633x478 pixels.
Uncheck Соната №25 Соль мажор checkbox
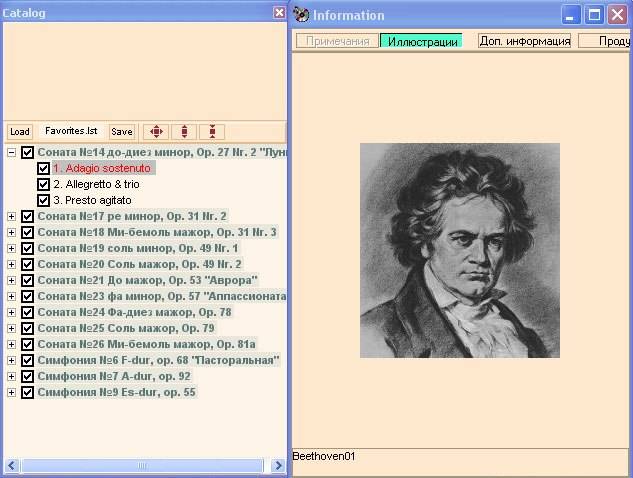pos(27,328)
